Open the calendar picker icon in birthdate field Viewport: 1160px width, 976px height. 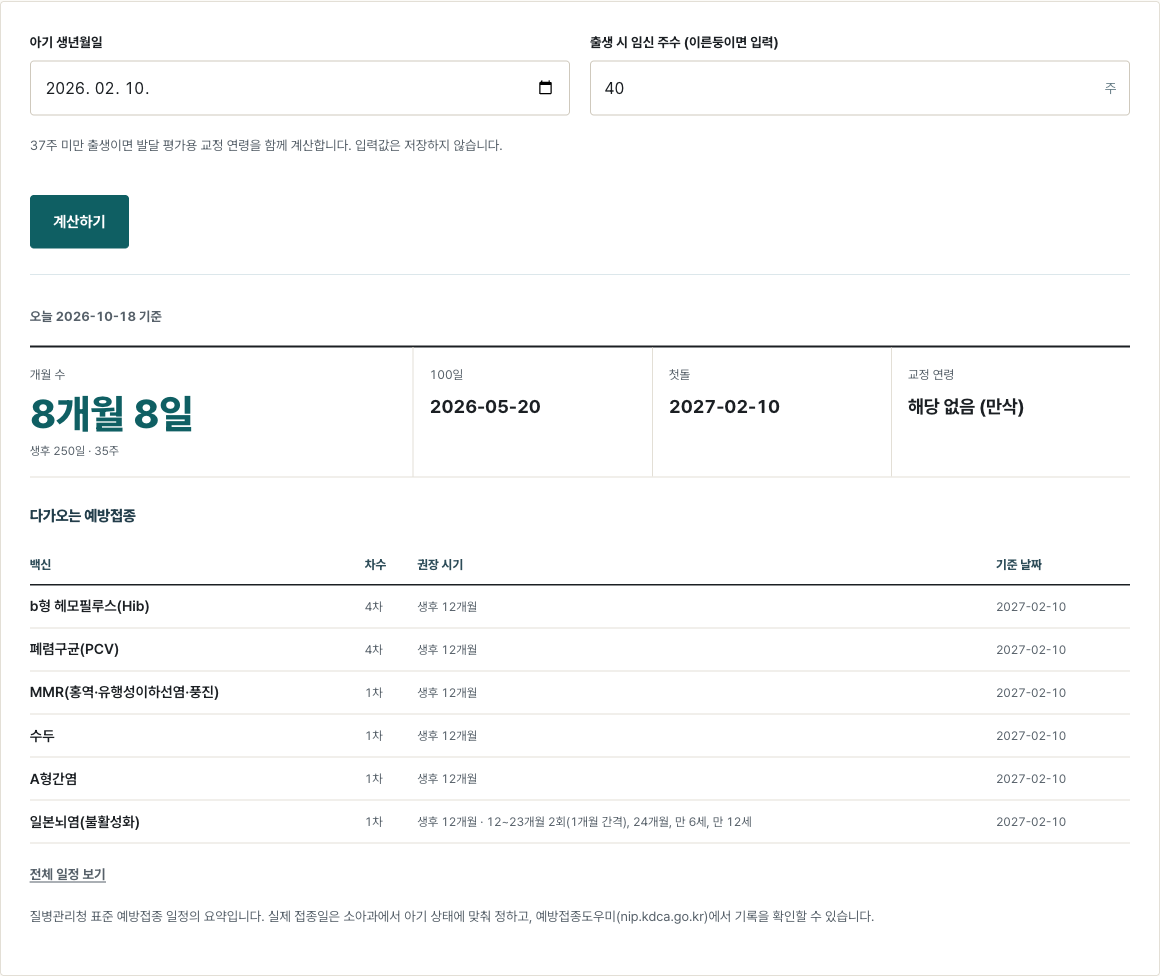545,87
